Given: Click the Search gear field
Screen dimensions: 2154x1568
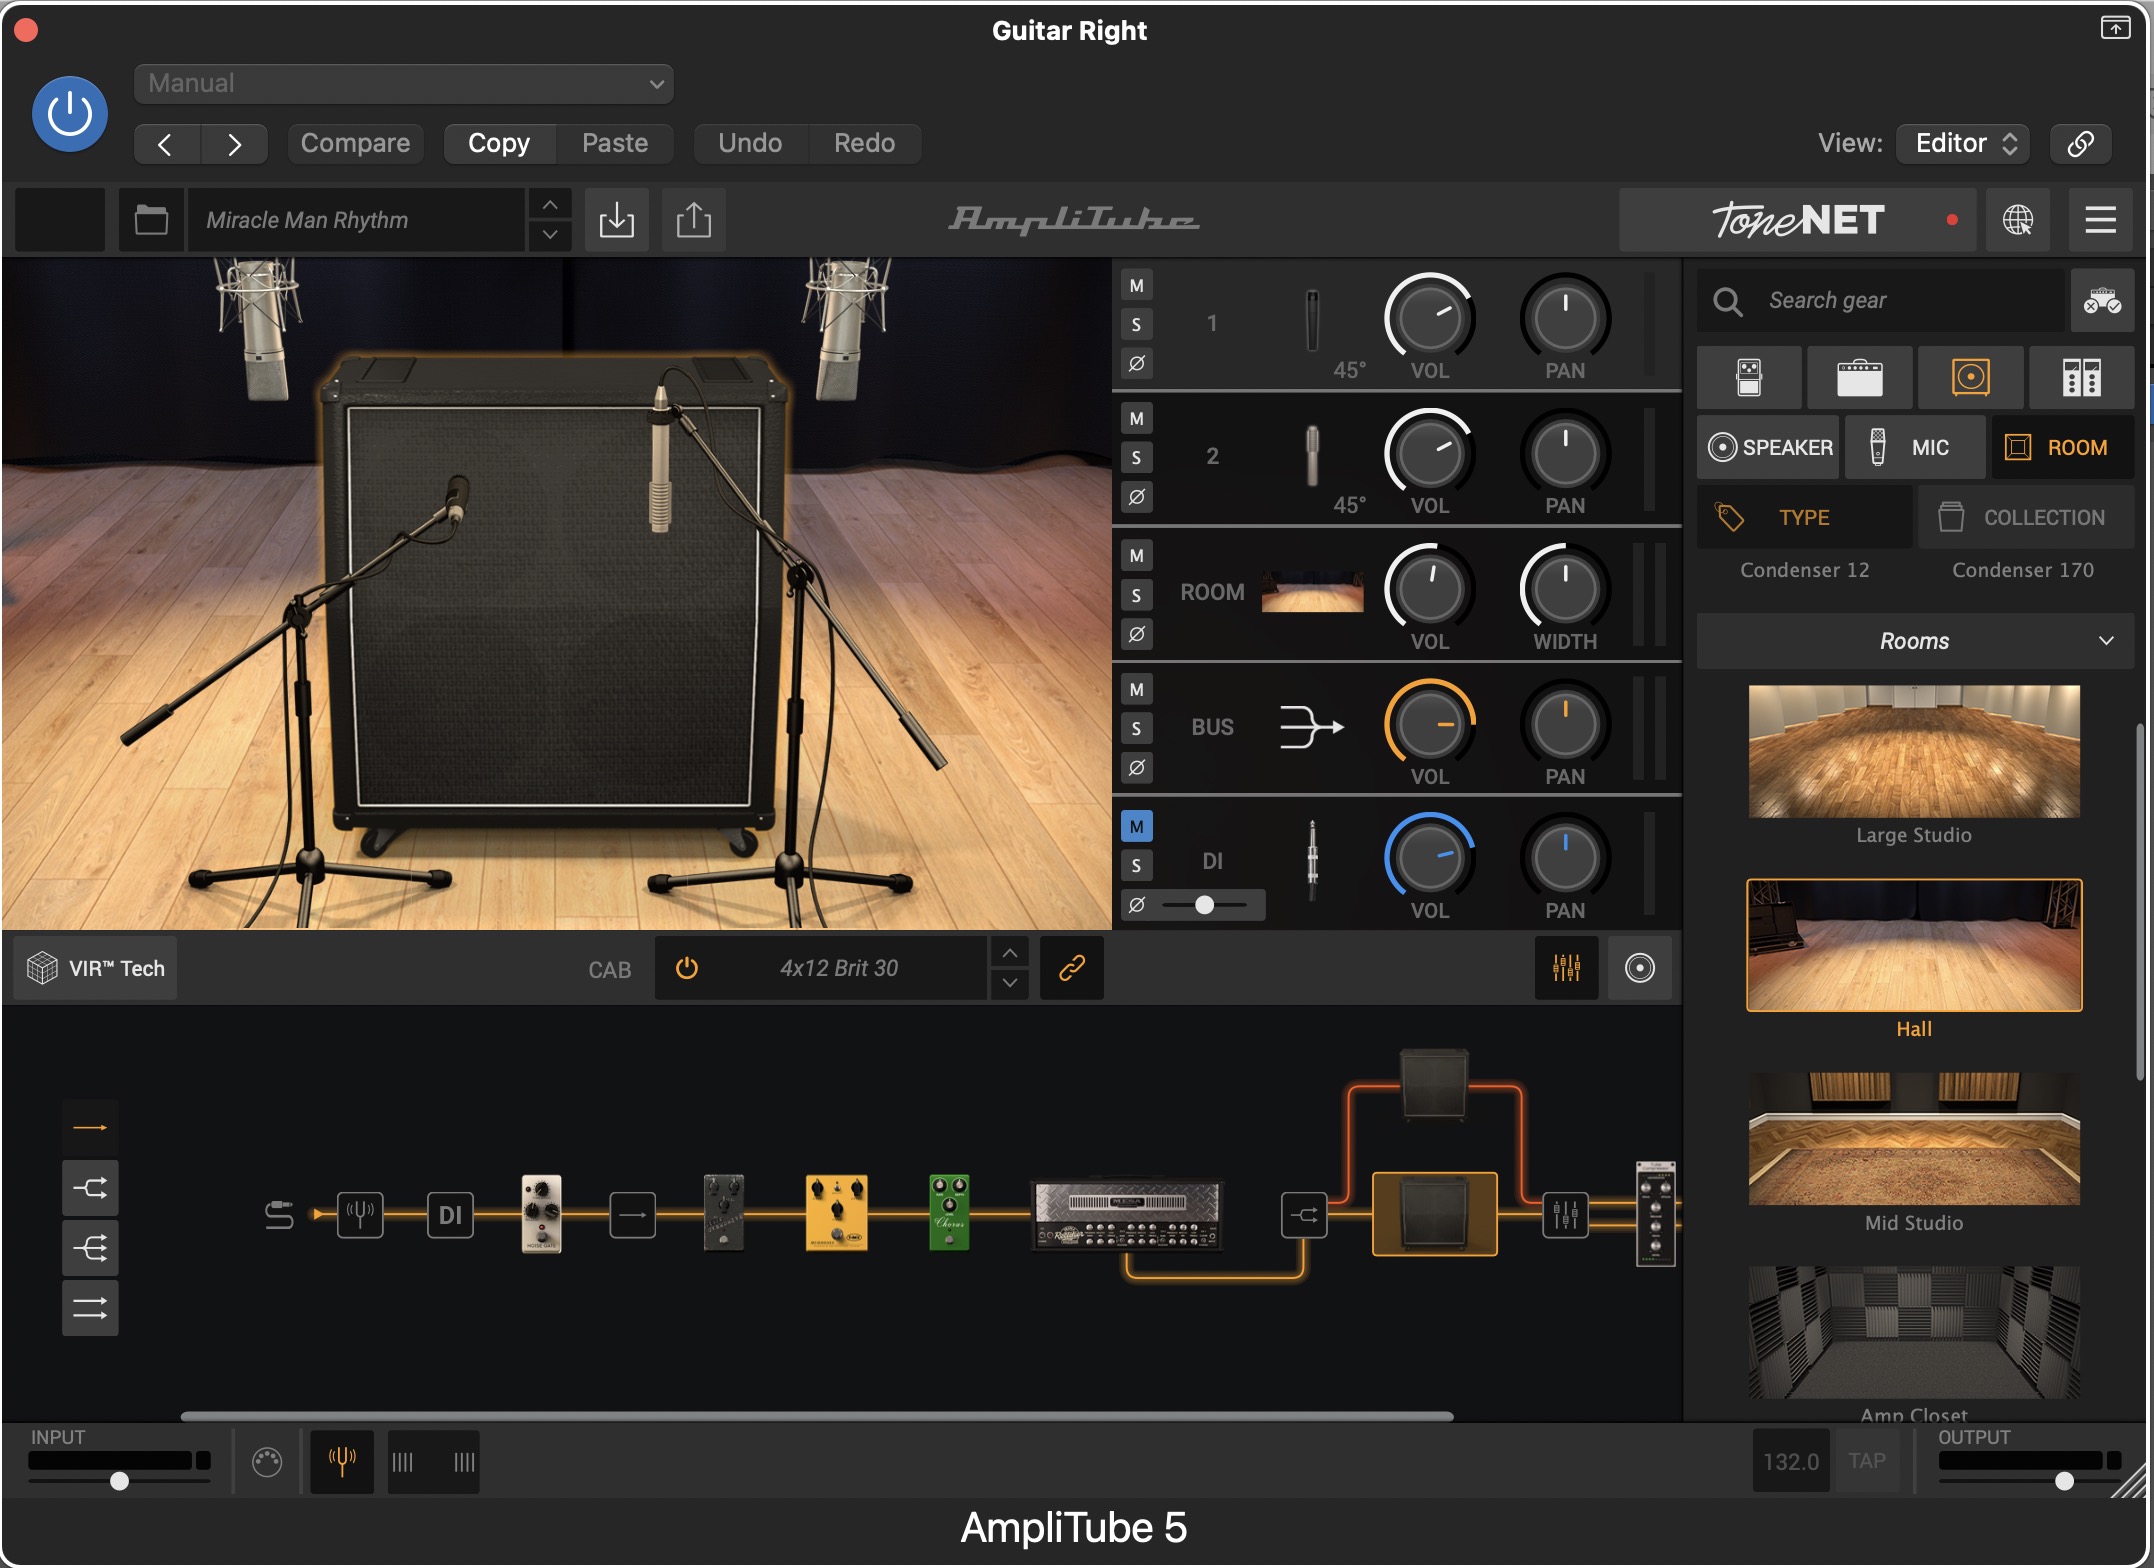Looking at the screenshot, I should click(1880, 301).
